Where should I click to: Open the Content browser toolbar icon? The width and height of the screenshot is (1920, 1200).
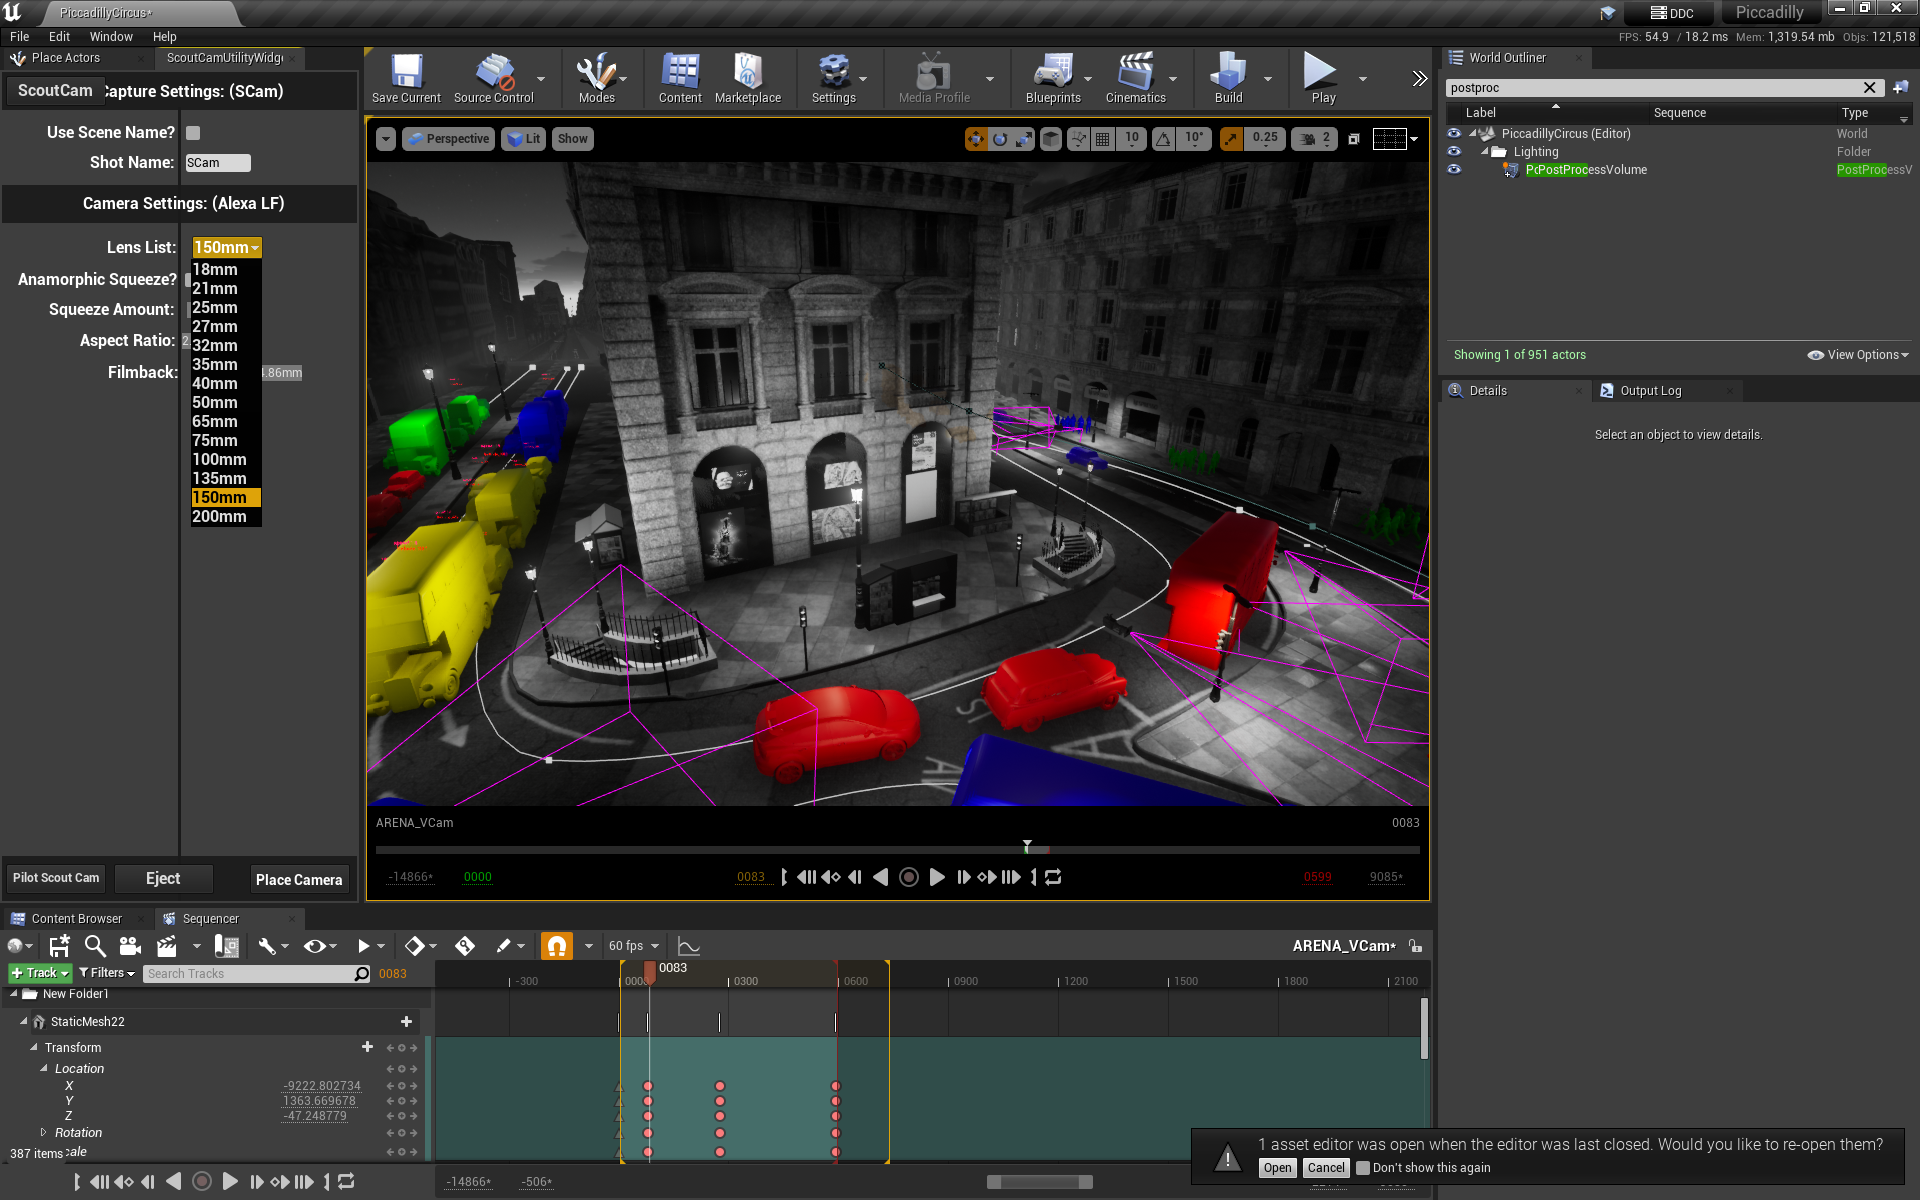(680, 78)
